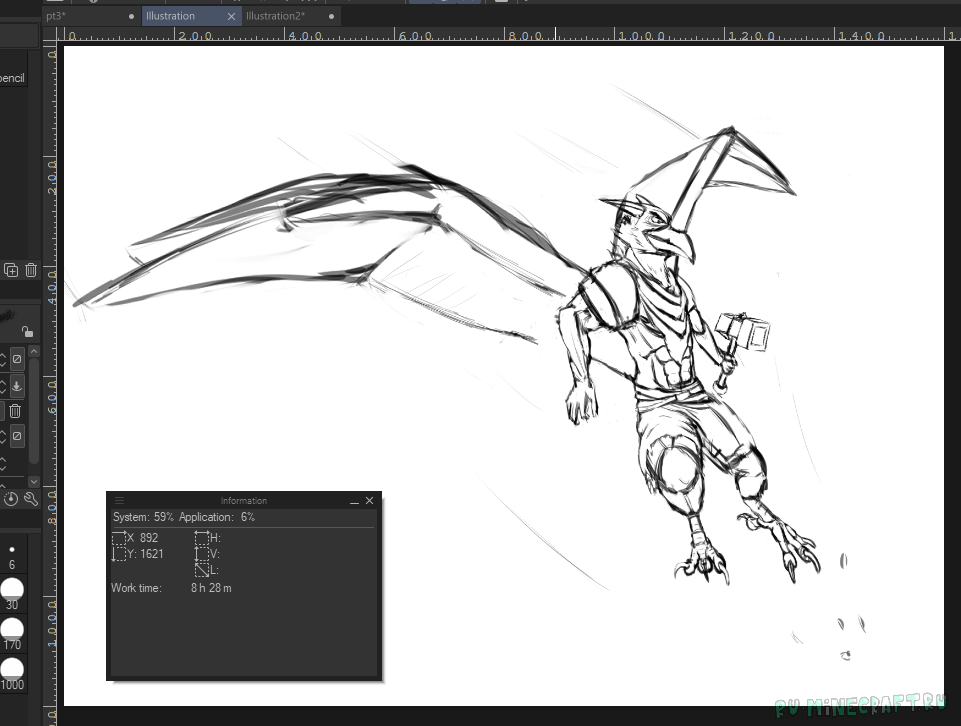
Task: Delete the sub tool with upper trash icon
Action: pos(31,270)
